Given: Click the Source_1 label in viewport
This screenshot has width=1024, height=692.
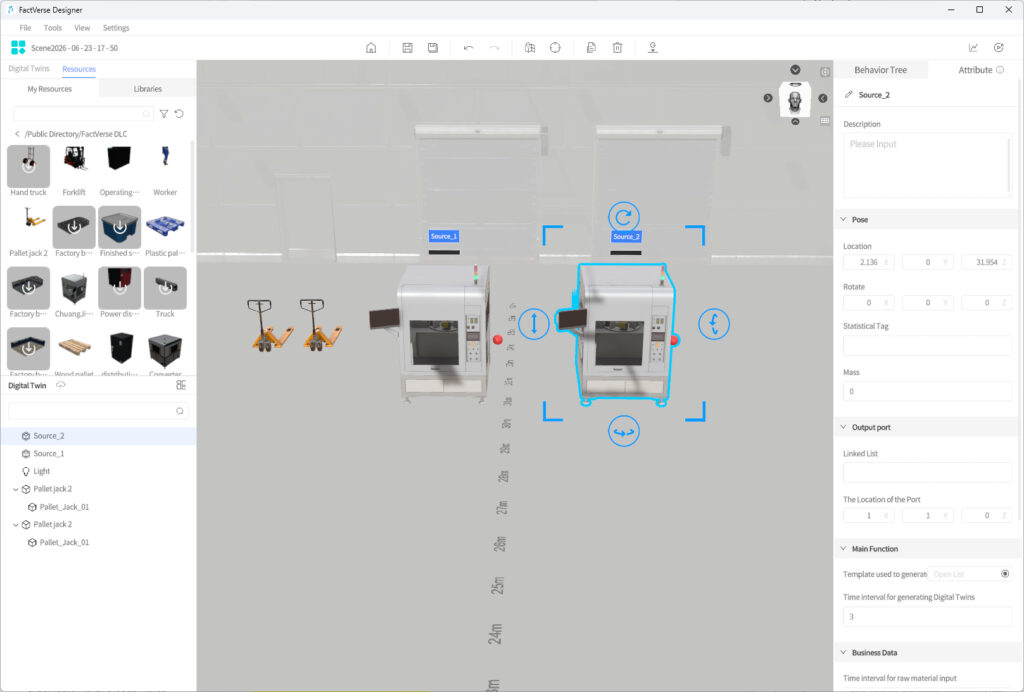Looking at the screenshot, I should (x=443, y=236).
